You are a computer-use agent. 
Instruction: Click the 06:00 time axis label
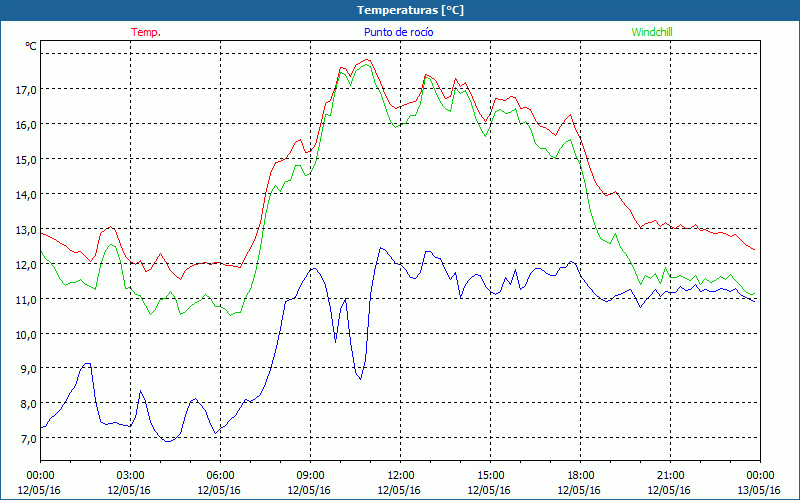pyautogui.click(x=220, y=476)
